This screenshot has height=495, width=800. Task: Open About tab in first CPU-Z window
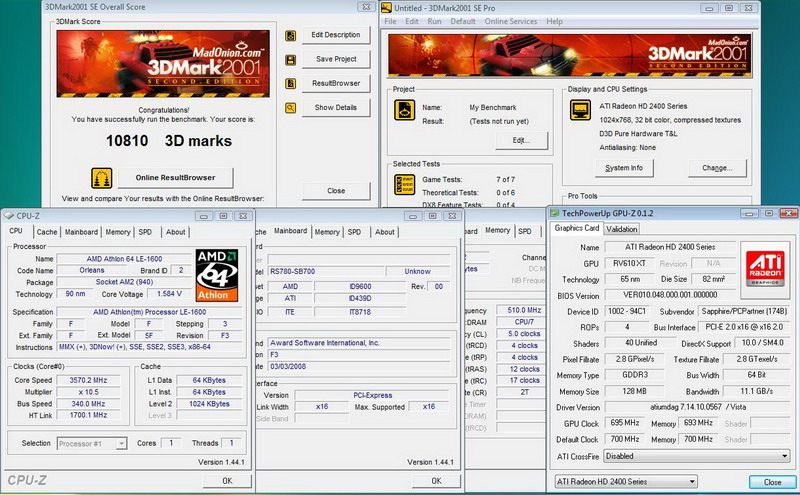176,232
